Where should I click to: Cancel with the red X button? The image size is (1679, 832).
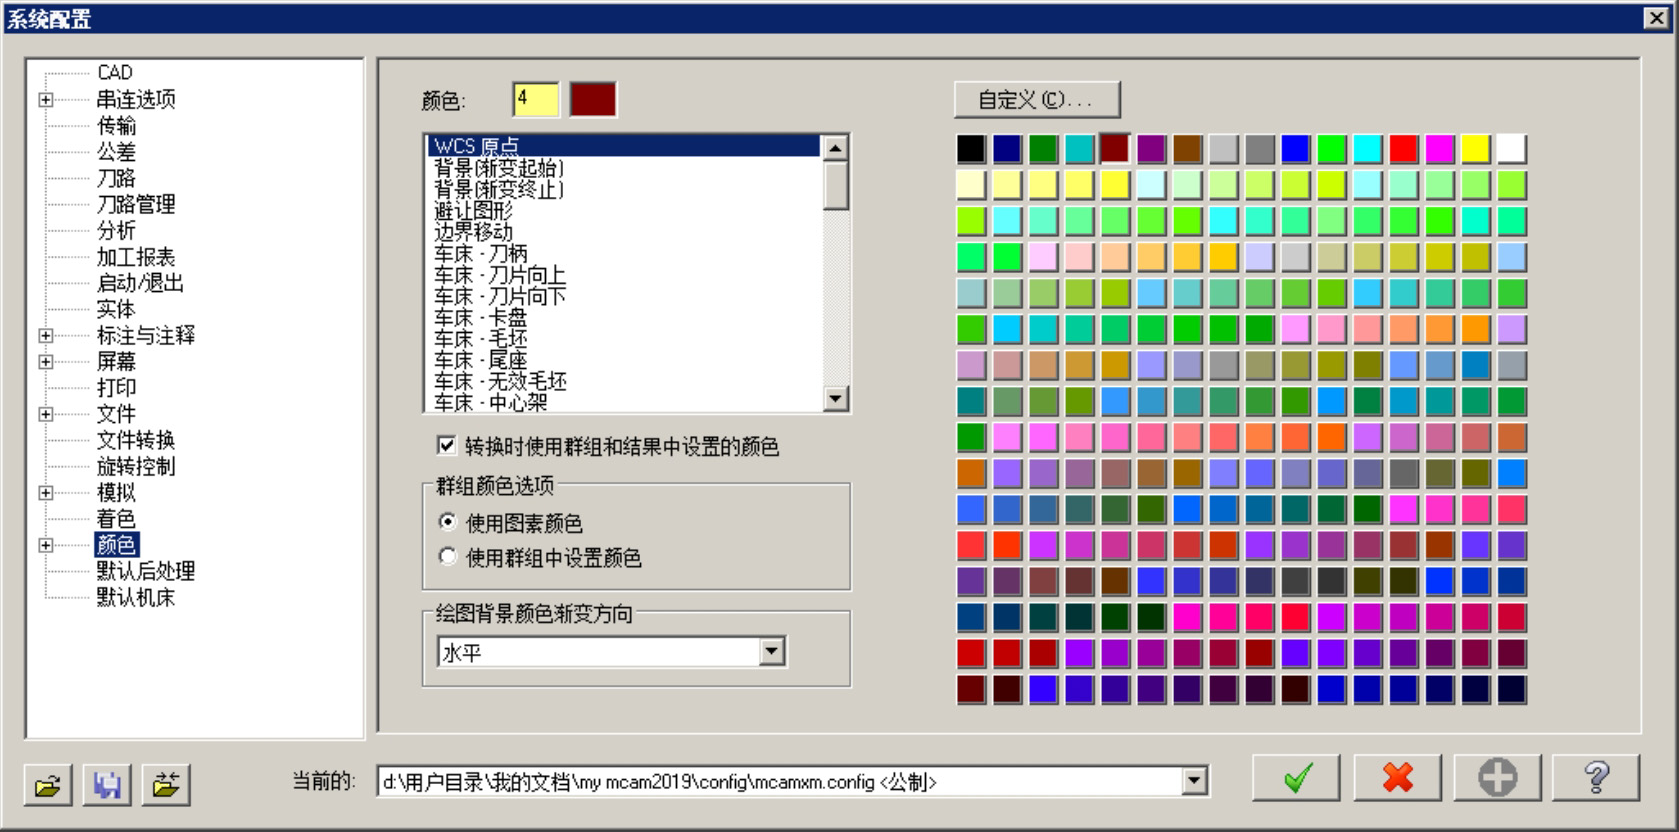[x=1397, y=778]
